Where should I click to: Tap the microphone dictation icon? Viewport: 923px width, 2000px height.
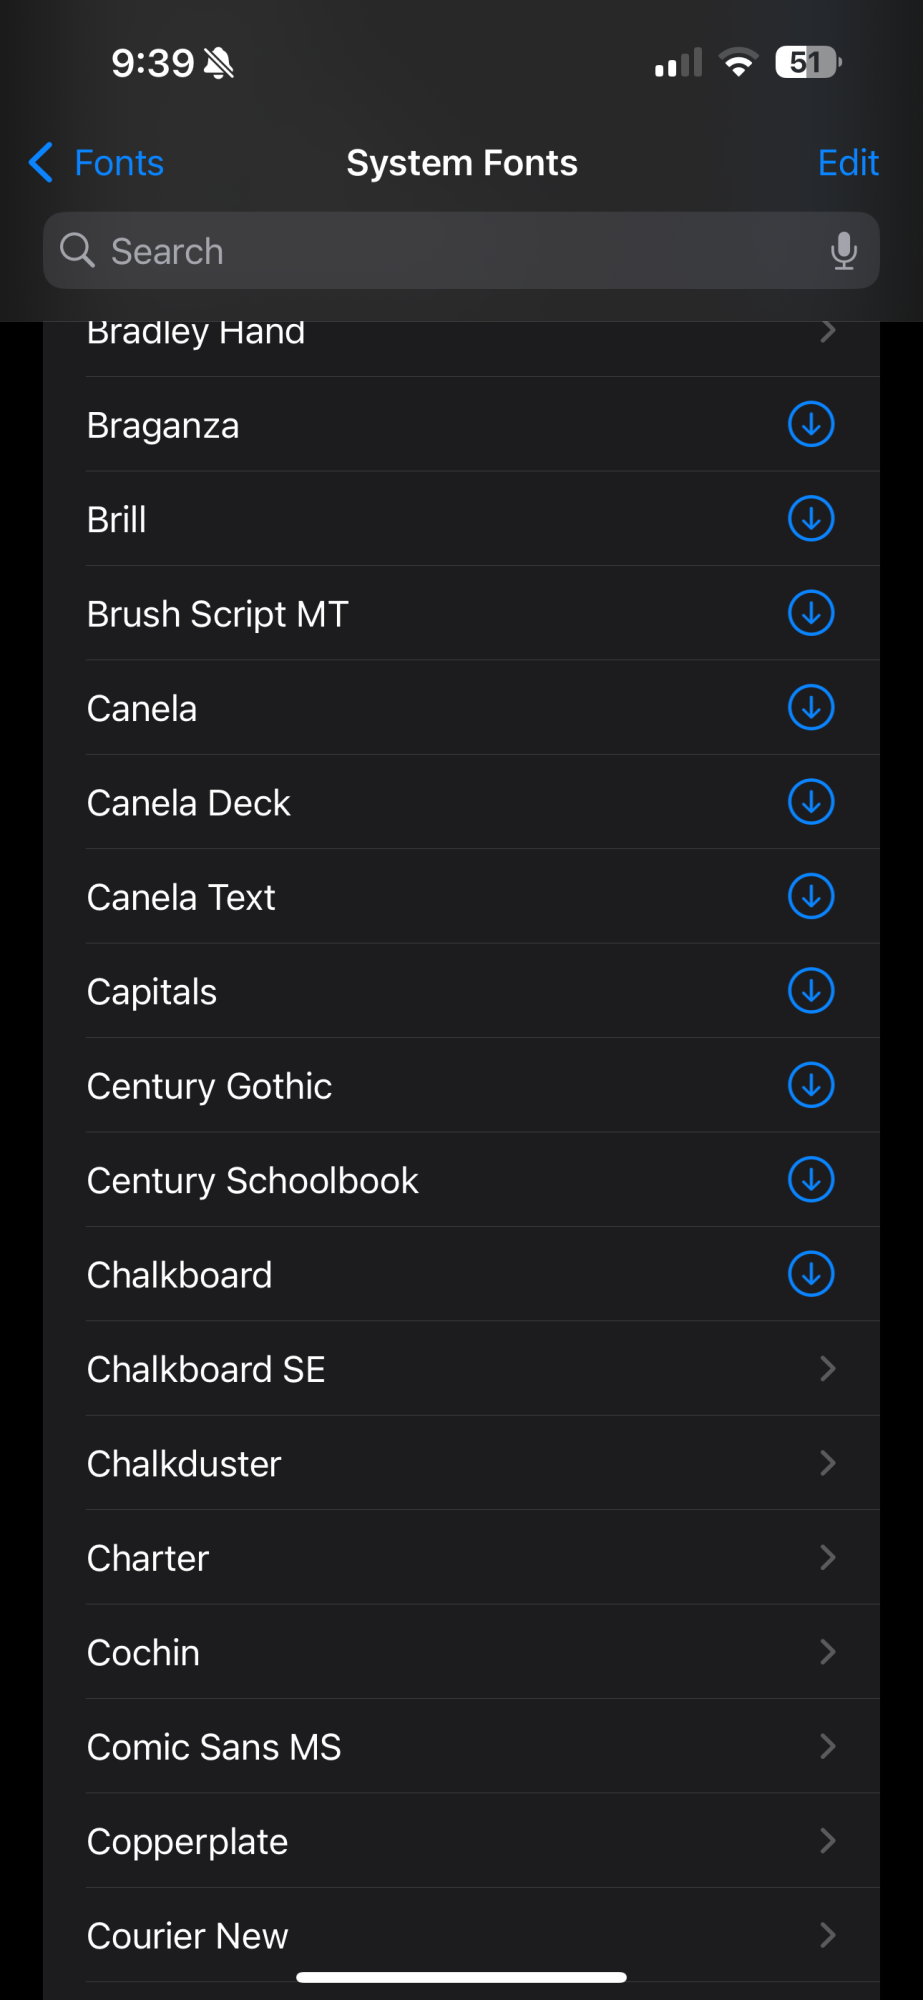[843, 251]
